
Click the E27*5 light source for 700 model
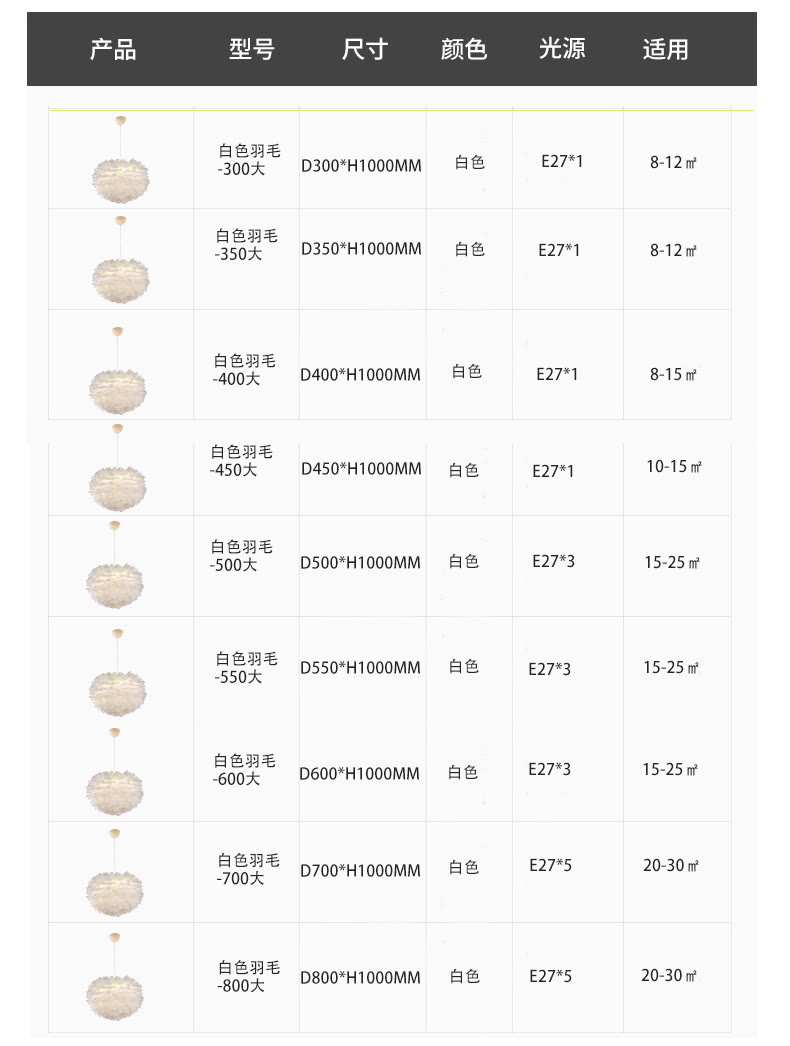pyautogui.click(x=550, y=865)
